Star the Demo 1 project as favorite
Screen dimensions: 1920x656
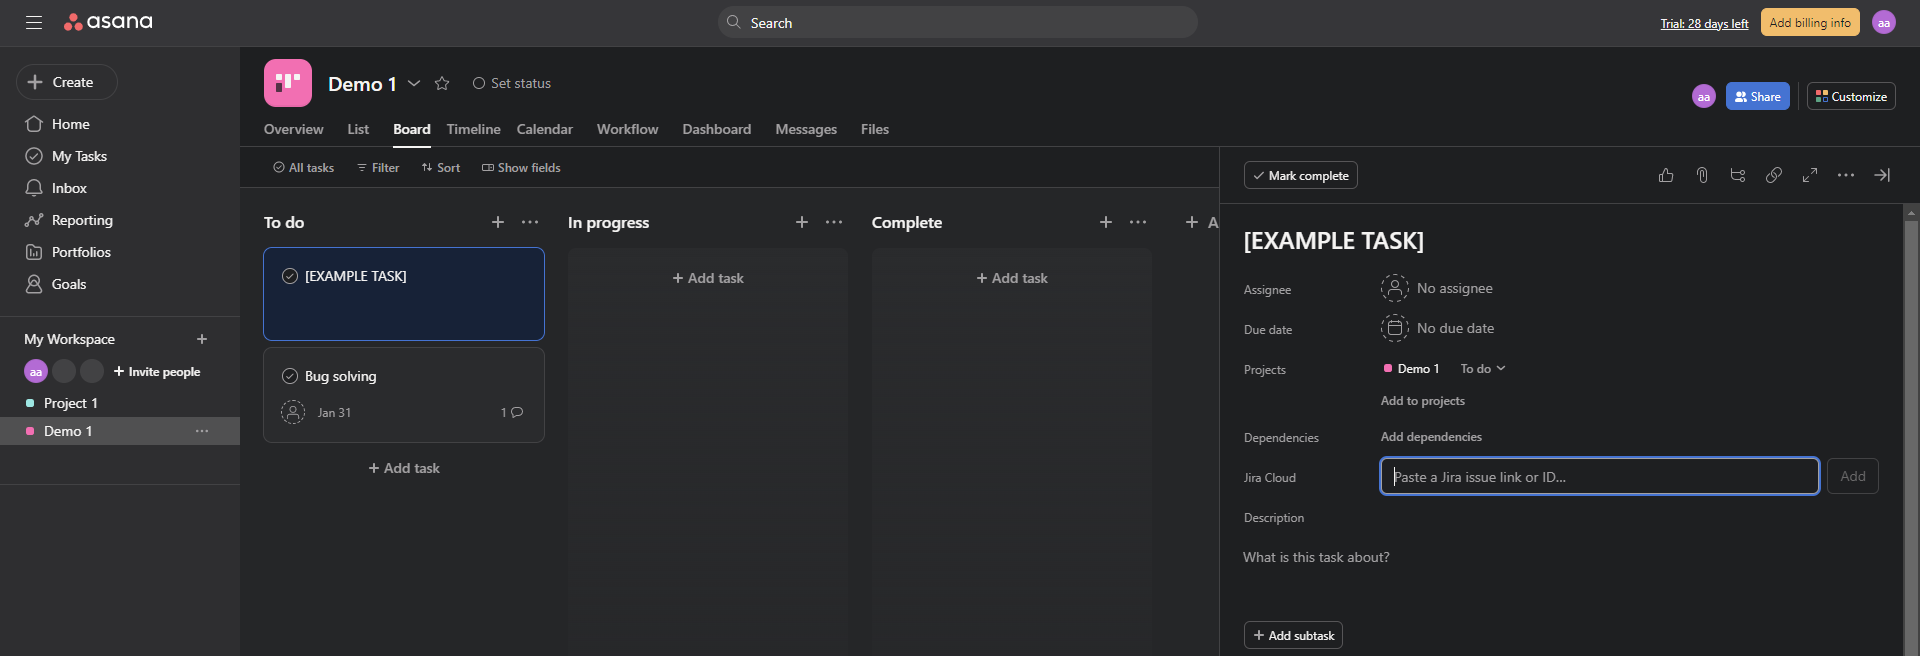[x=442, y=84]
